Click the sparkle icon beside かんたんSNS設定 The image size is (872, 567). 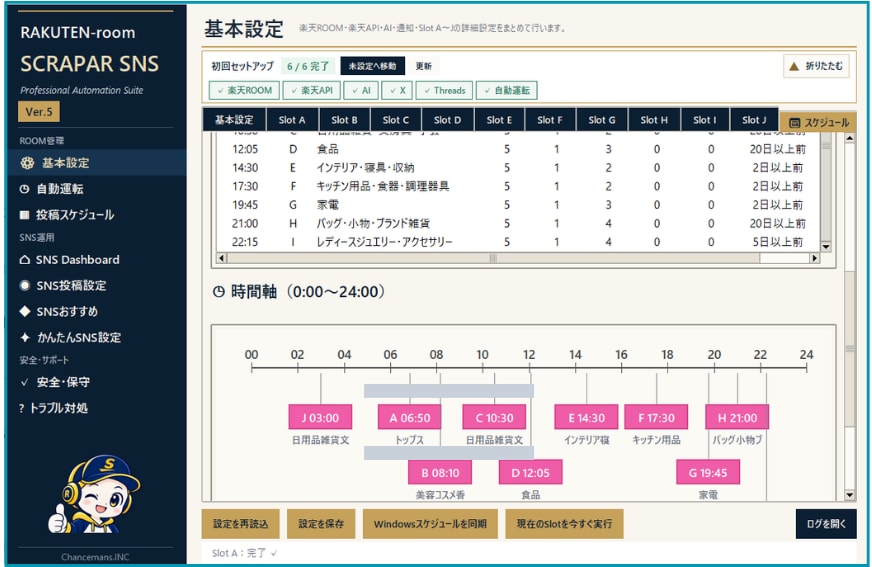[x=25, y=337]
